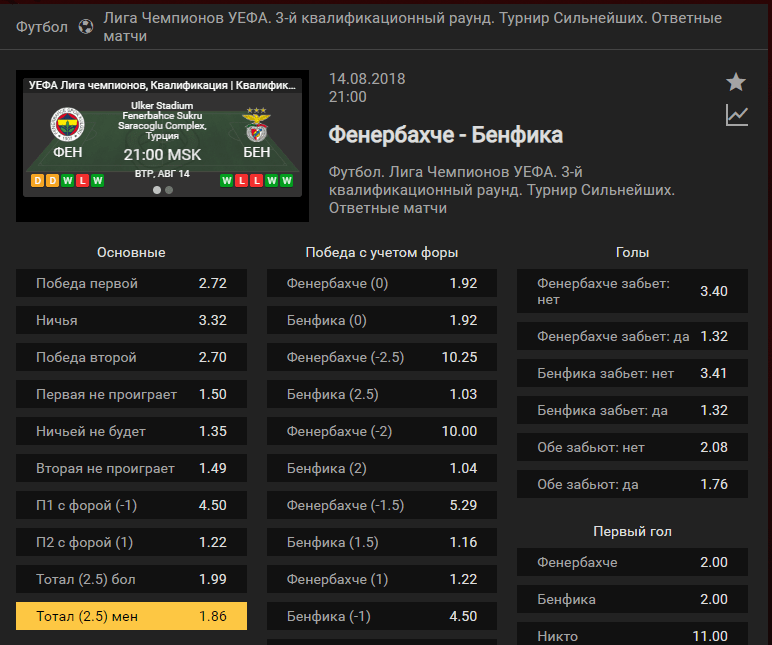Deselect highlighted Тотал (2.5) мен 1.86
The width and height of the screenshot is (772, 645).
[131, 615]
